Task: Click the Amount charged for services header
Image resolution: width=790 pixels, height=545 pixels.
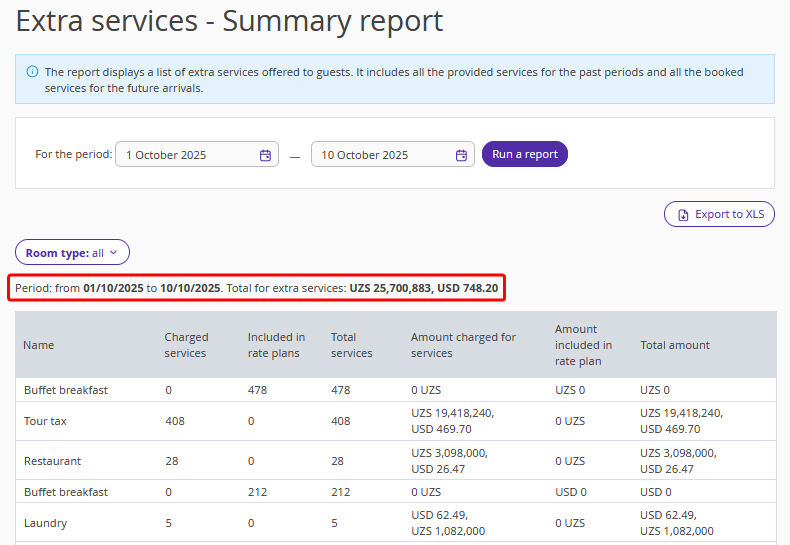Action: [x=463, y=345]
